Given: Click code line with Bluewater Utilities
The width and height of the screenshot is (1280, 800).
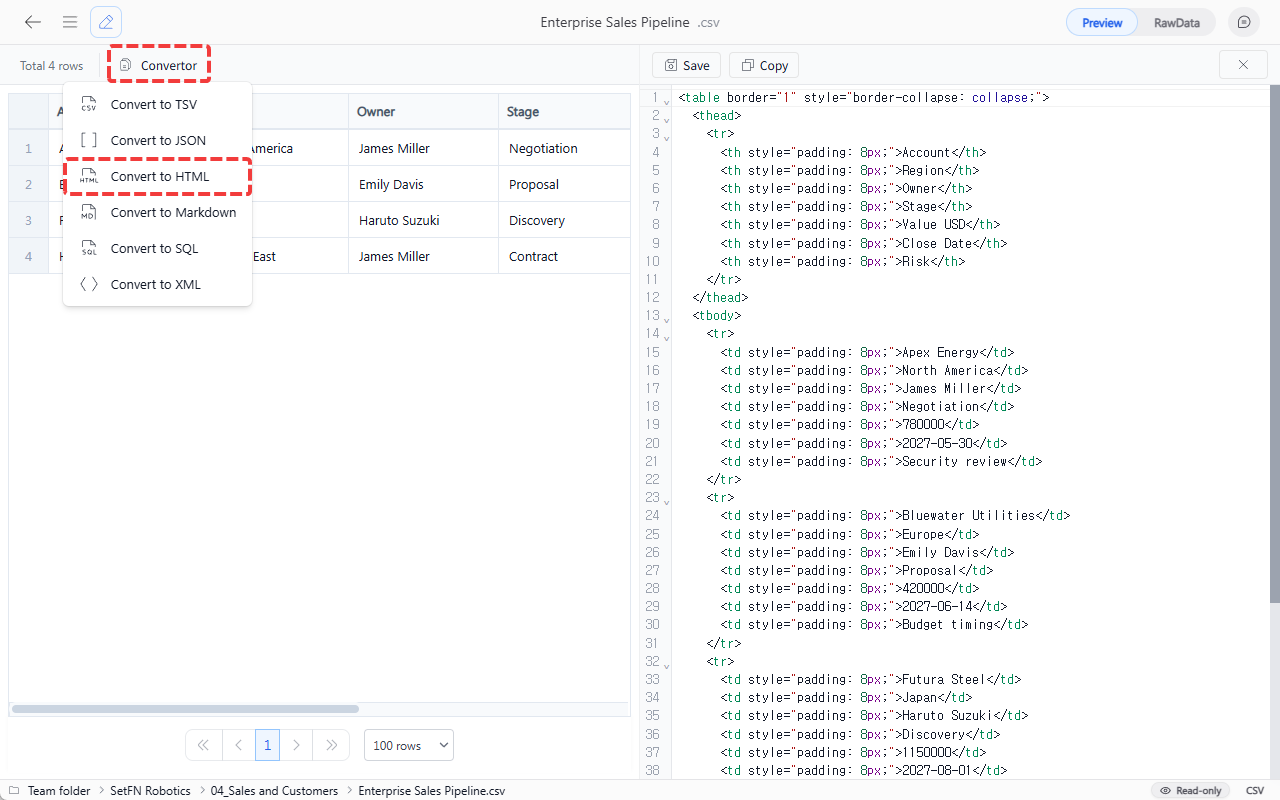Looking at the screenshot, I should click(895, 515).
